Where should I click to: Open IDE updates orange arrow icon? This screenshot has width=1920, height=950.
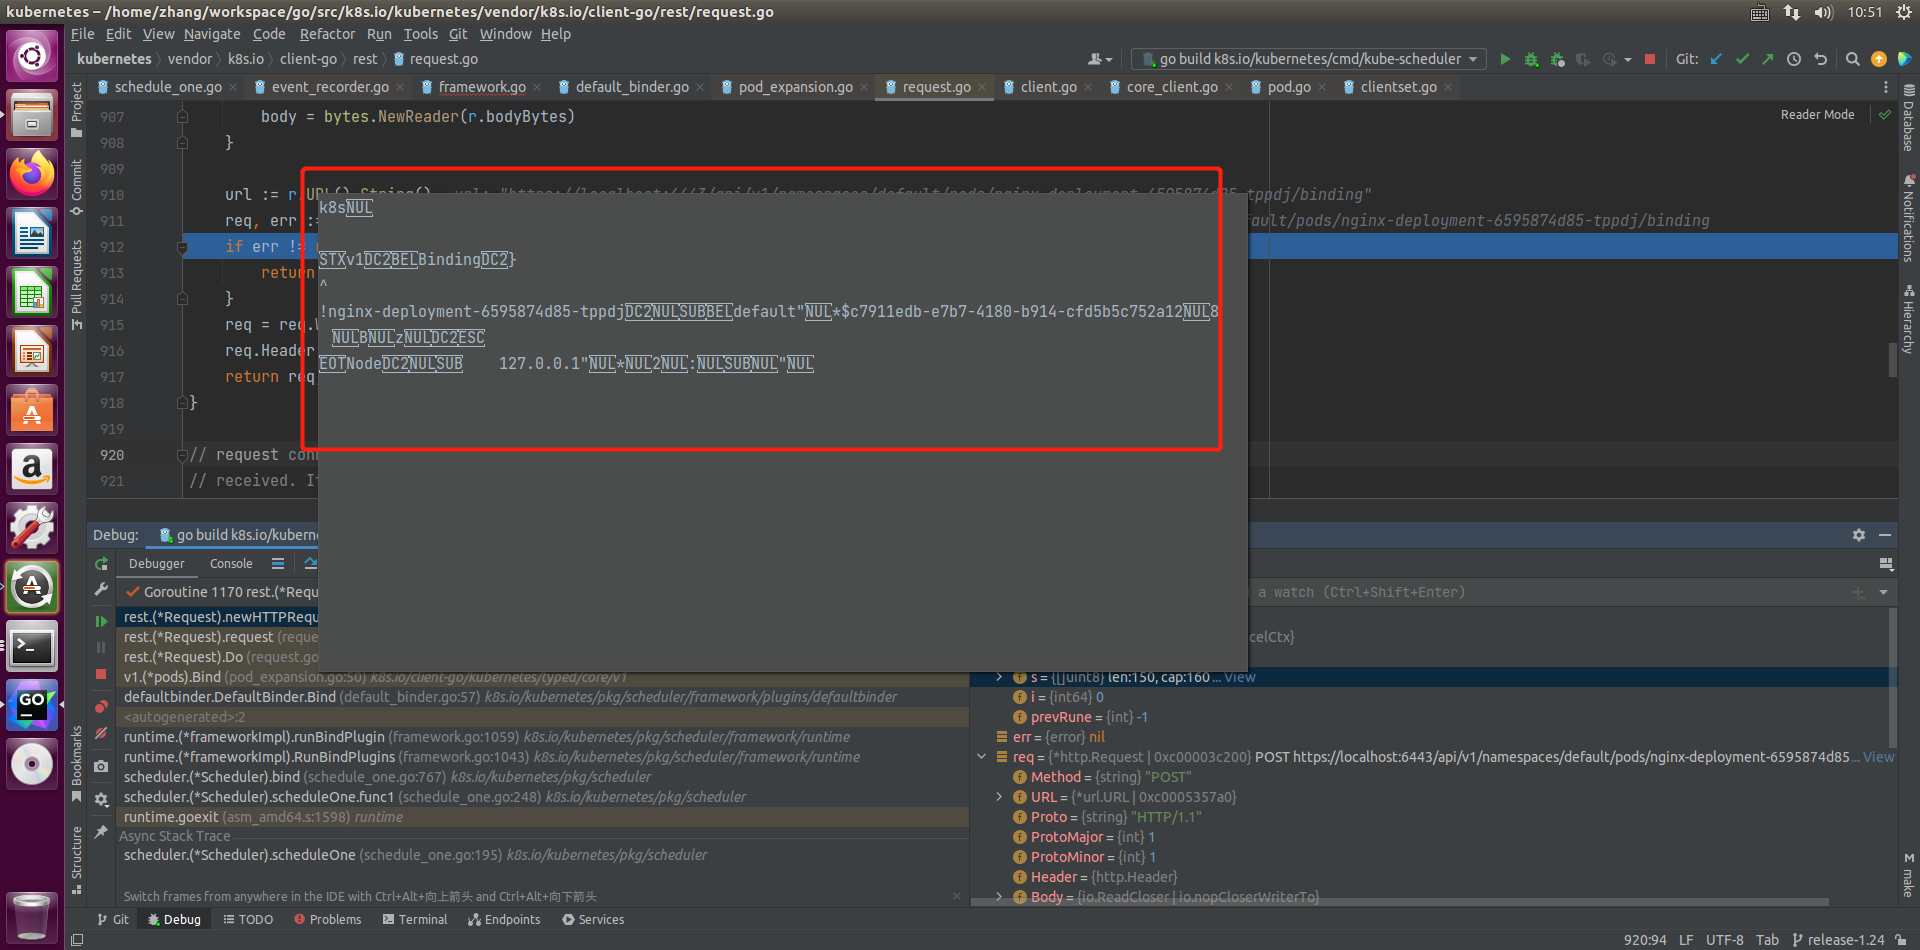point(1879,59)
